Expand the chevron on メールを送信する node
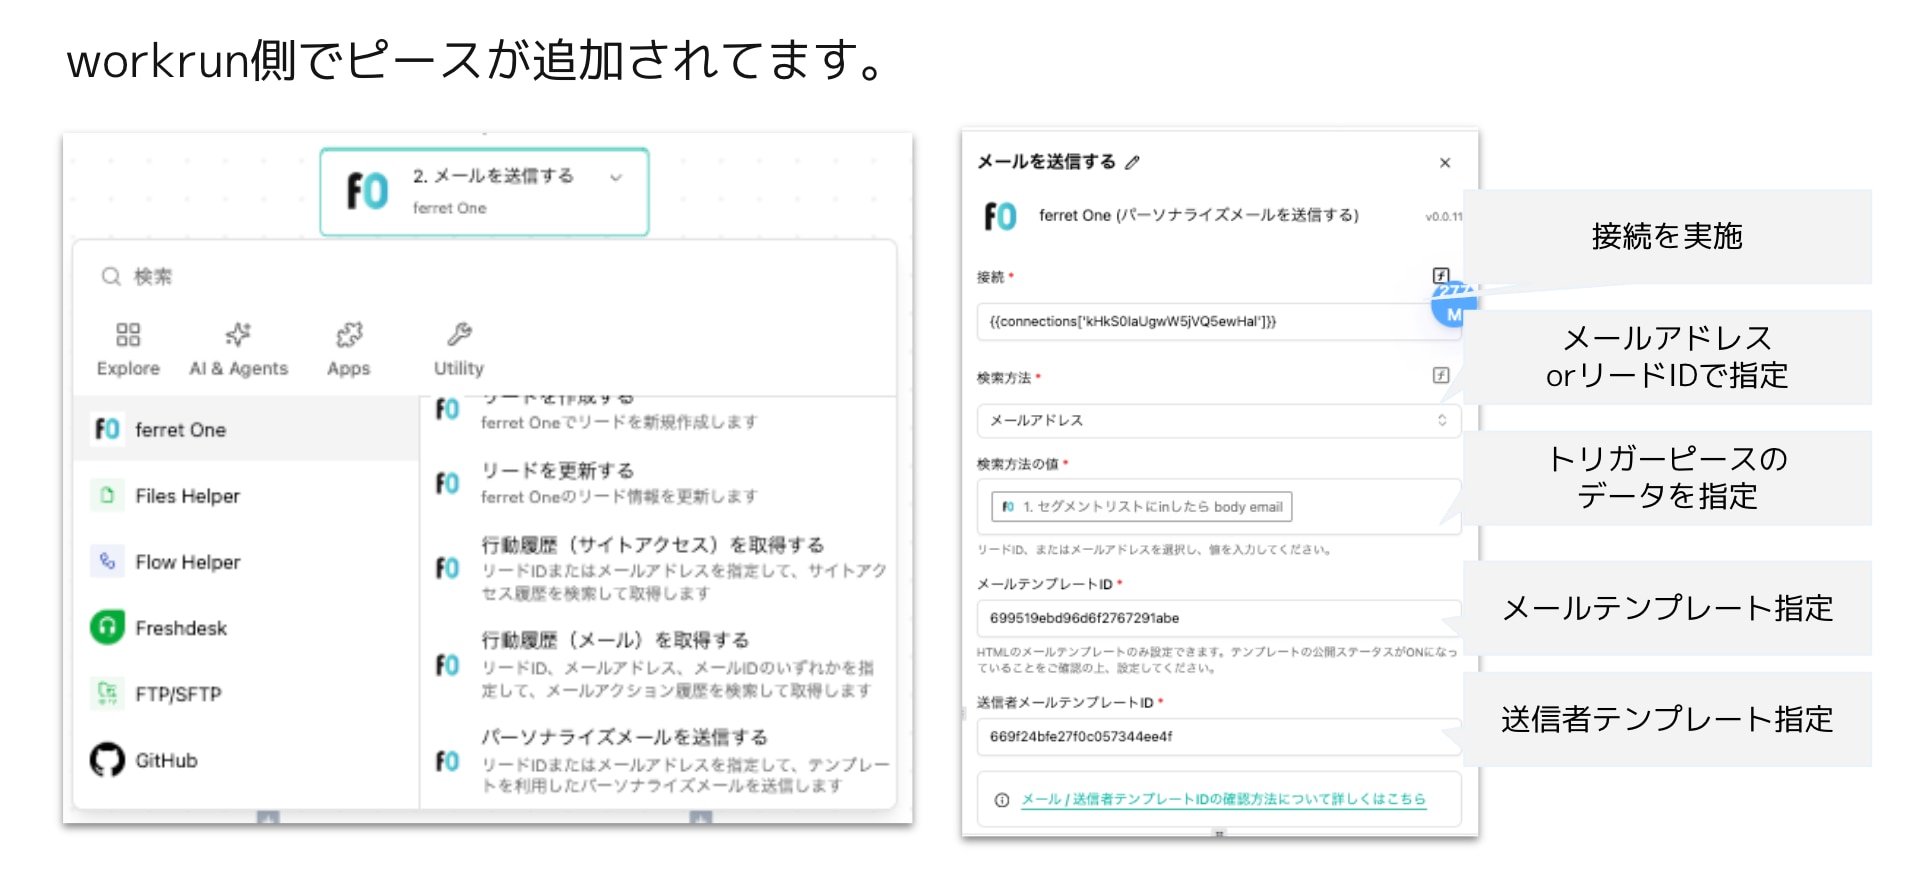1914x880 pixels. [616, 177]
